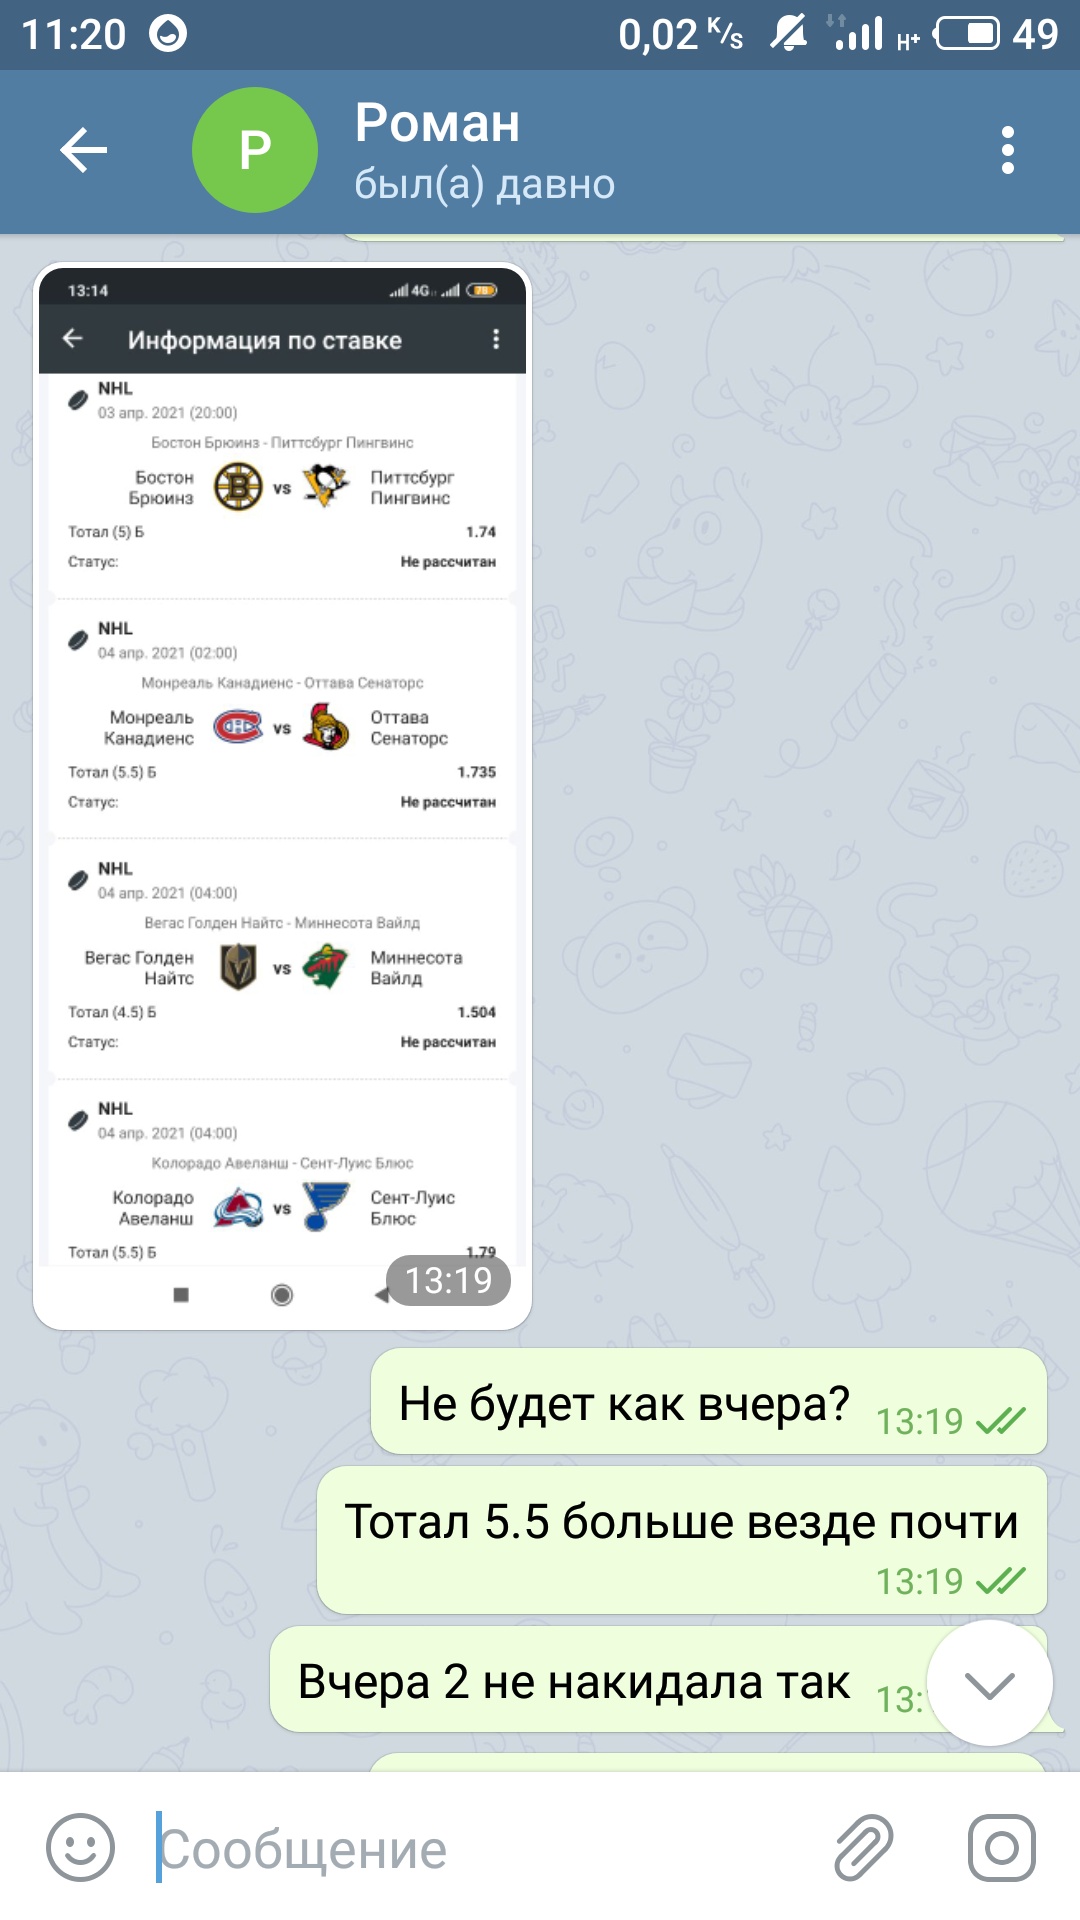The image size is (1080, 1920).
Task: Tap the battery indicator in status bar
Action: pos(966,34)
